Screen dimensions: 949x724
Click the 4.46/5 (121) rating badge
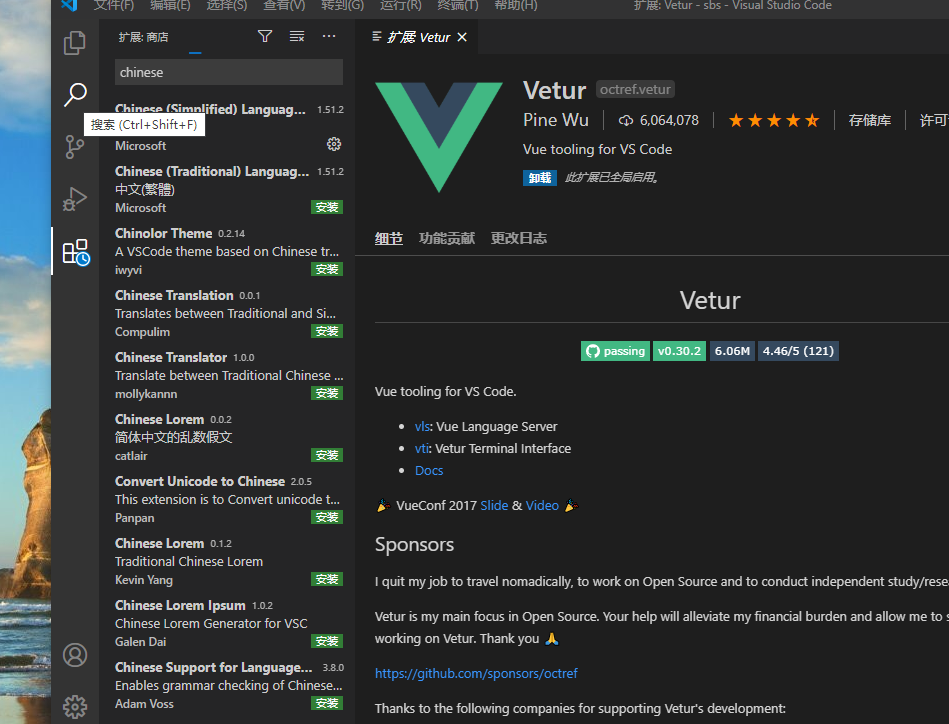(798, 351)
